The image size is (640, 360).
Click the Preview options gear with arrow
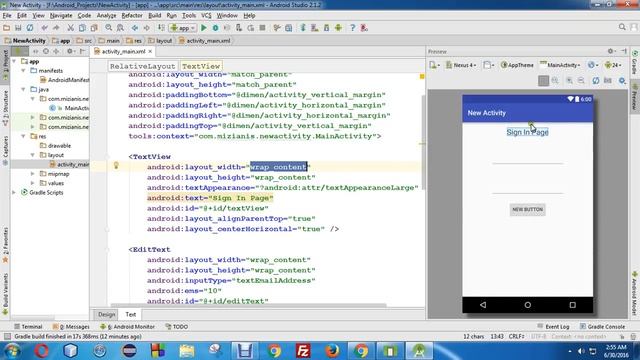click(x=622, y=81)
